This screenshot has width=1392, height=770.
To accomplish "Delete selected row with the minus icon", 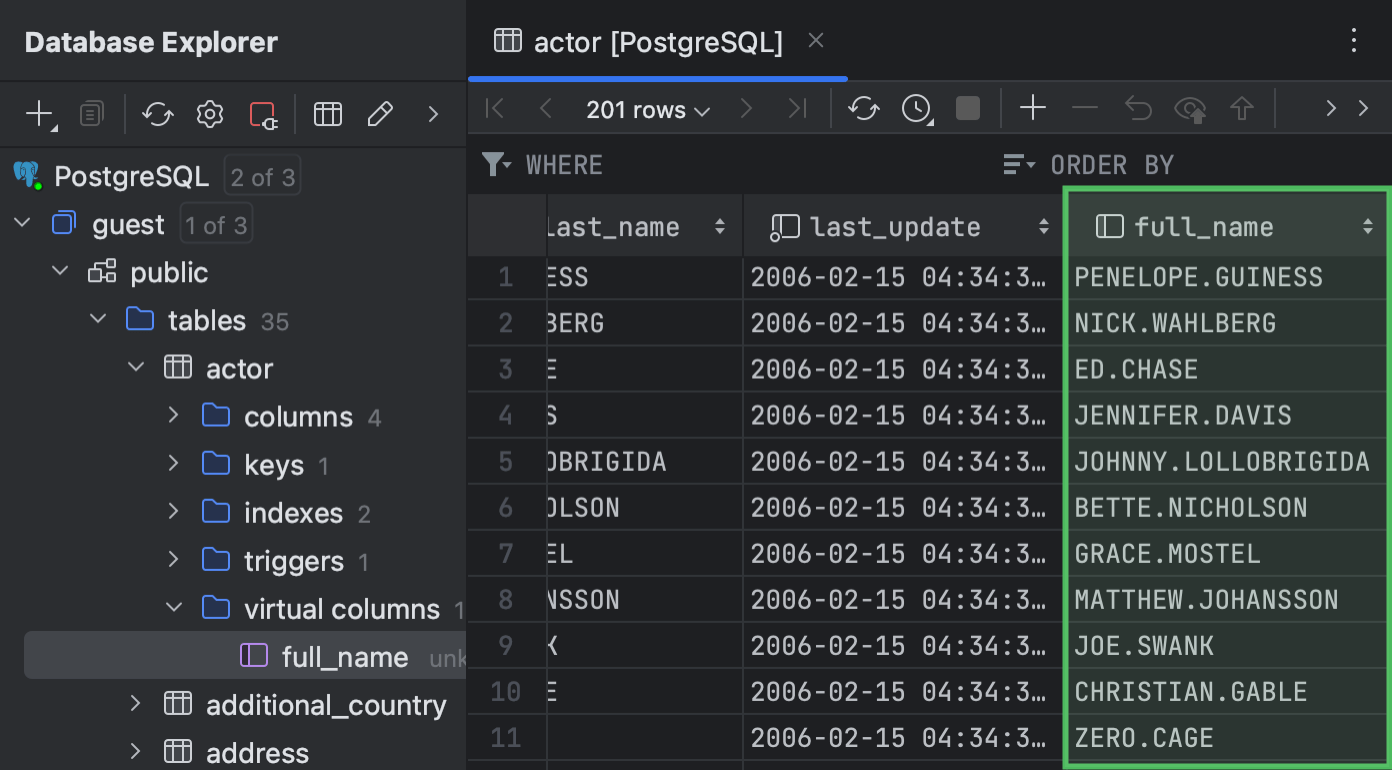I will pyautogui.click(x=1086, y=108).
